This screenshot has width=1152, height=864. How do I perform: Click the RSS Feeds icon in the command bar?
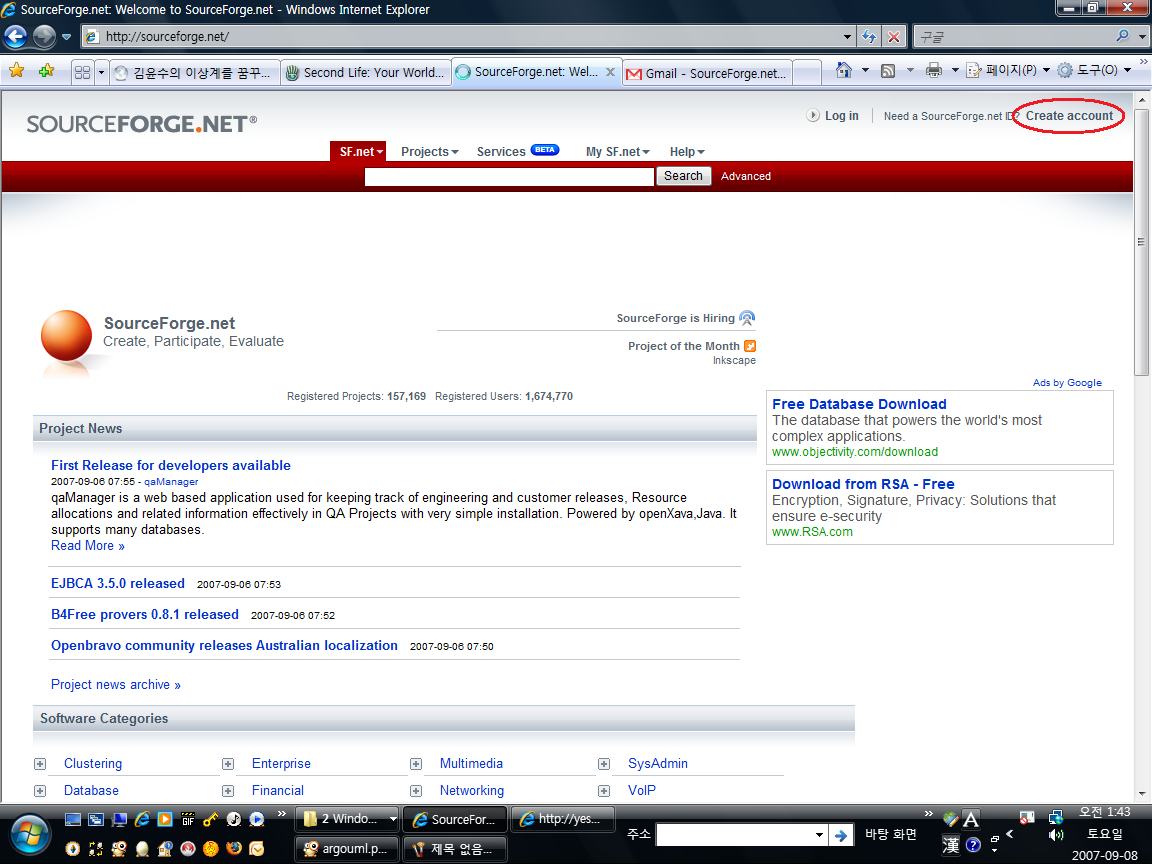pos(888,71)
